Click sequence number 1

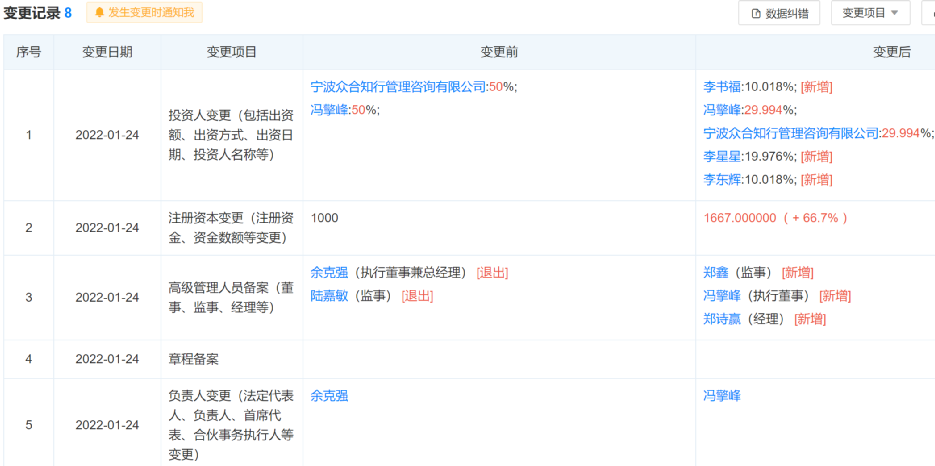(29, 135)
